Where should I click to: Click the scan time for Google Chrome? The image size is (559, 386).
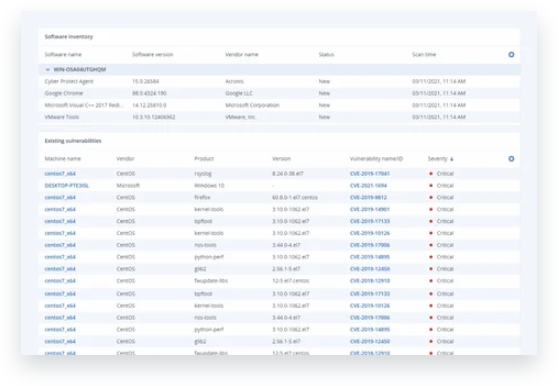point(439,93)
